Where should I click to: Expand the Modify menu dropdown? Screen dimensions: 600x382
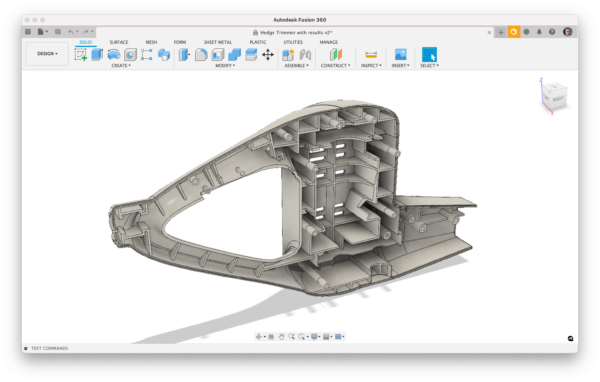coord(225,66)
